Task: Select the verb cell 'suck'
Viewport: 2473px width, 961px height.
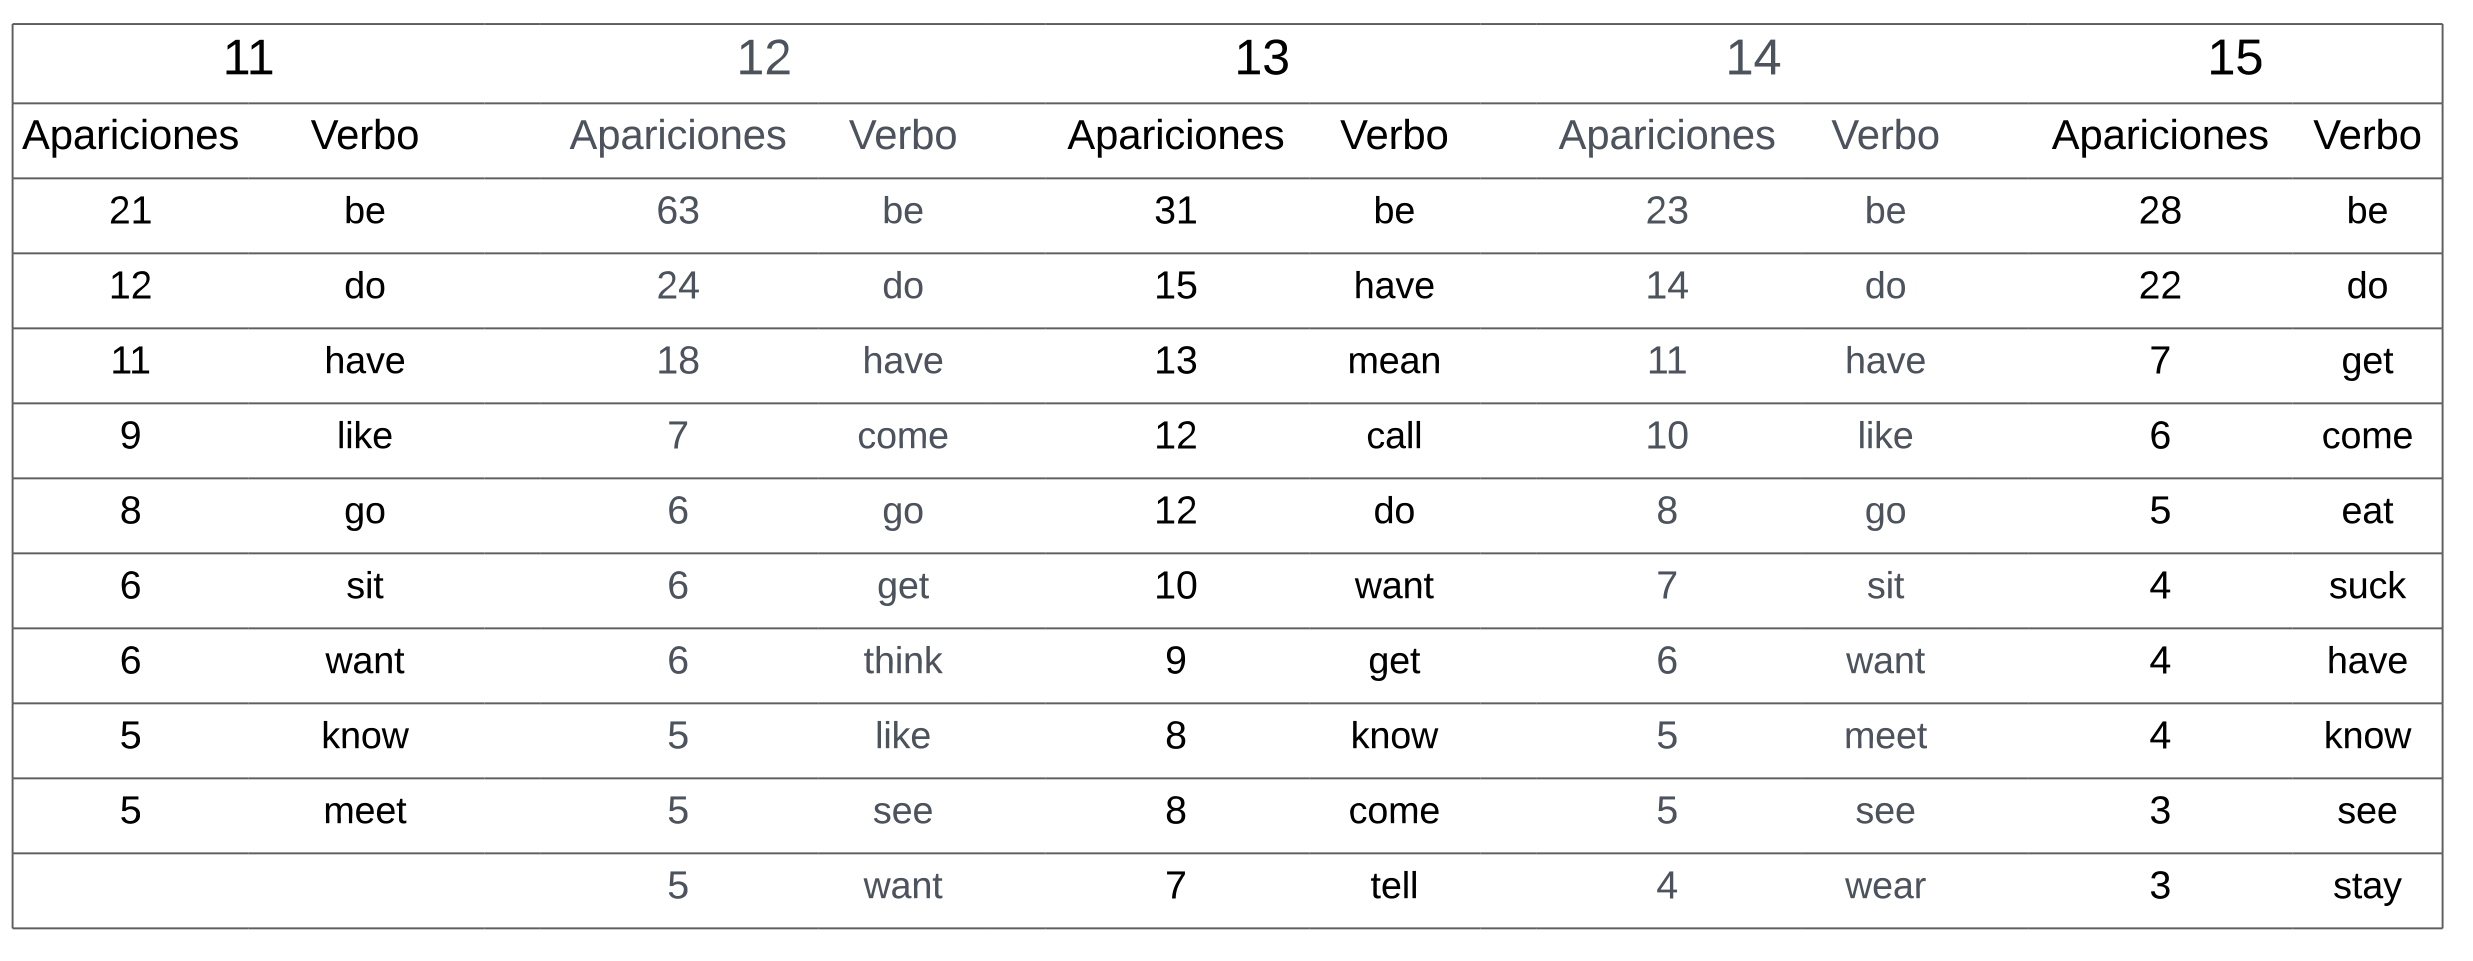Action: [x=2367, y=586]
